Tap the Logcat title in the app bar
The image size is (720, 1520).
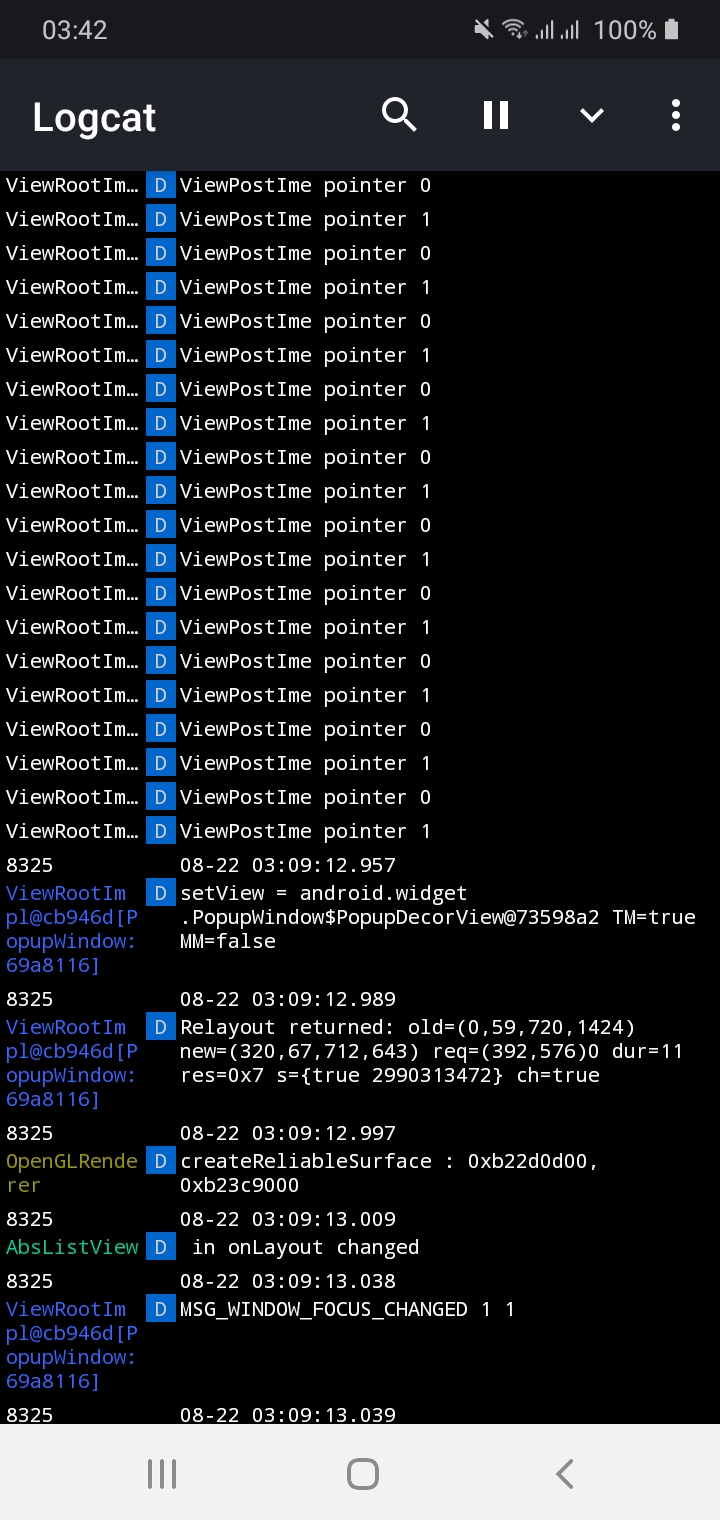coord(93,117)
